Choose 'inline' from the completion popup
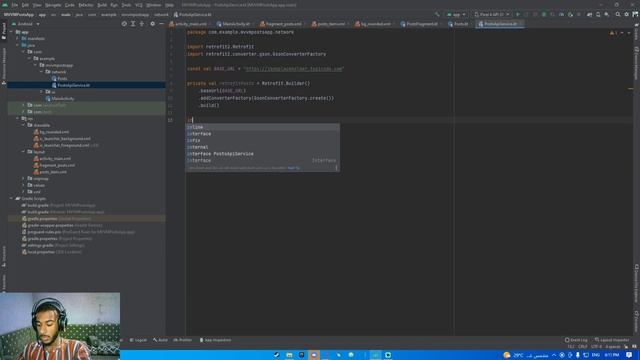 click(262, 127)
